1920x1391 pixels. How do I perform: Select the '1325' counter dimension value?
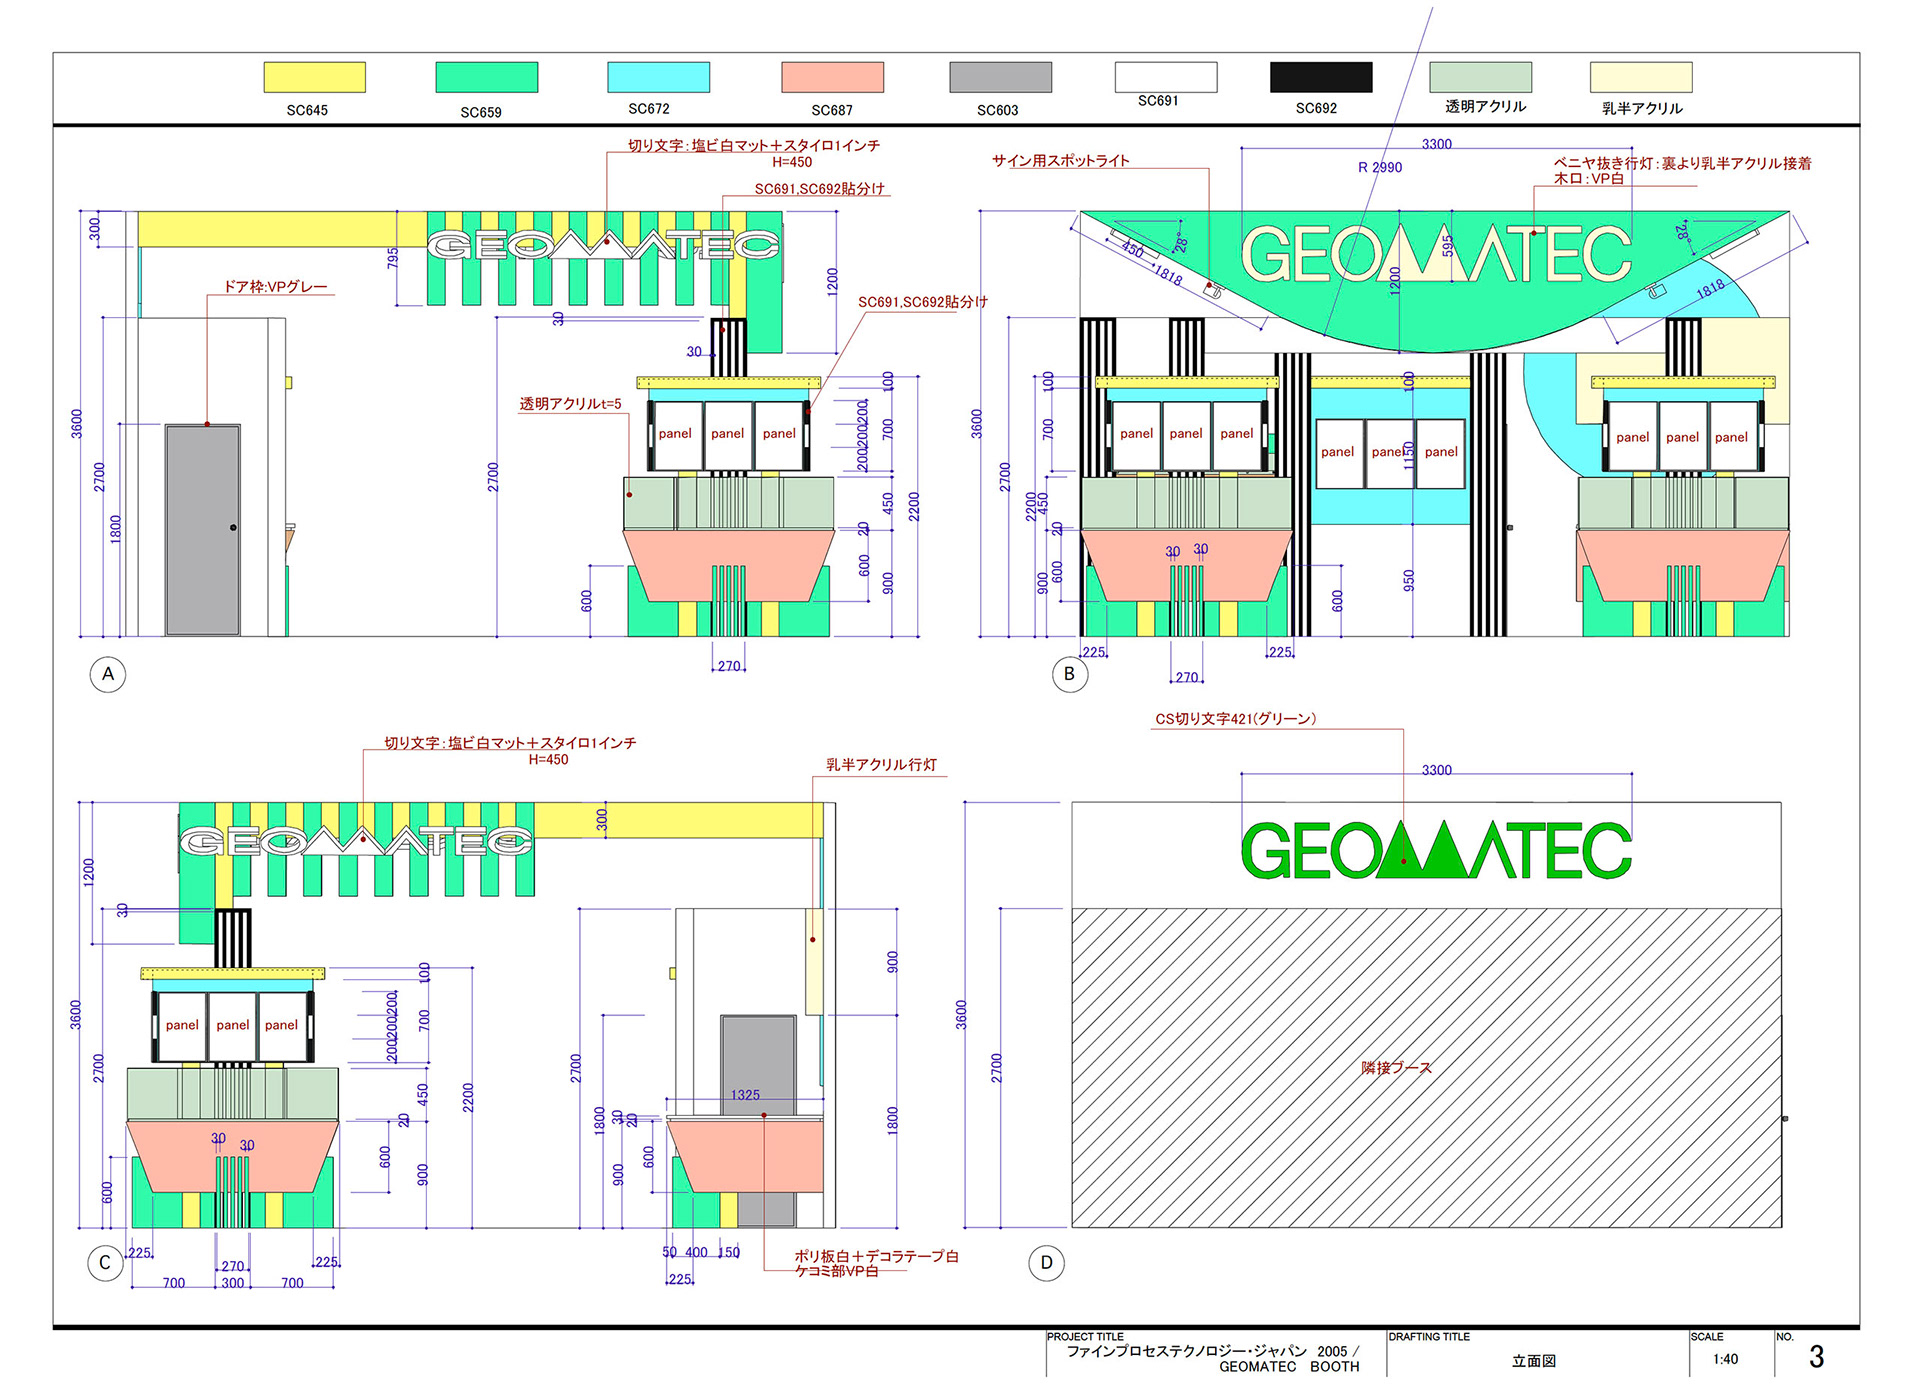(x=745, y=1095)
